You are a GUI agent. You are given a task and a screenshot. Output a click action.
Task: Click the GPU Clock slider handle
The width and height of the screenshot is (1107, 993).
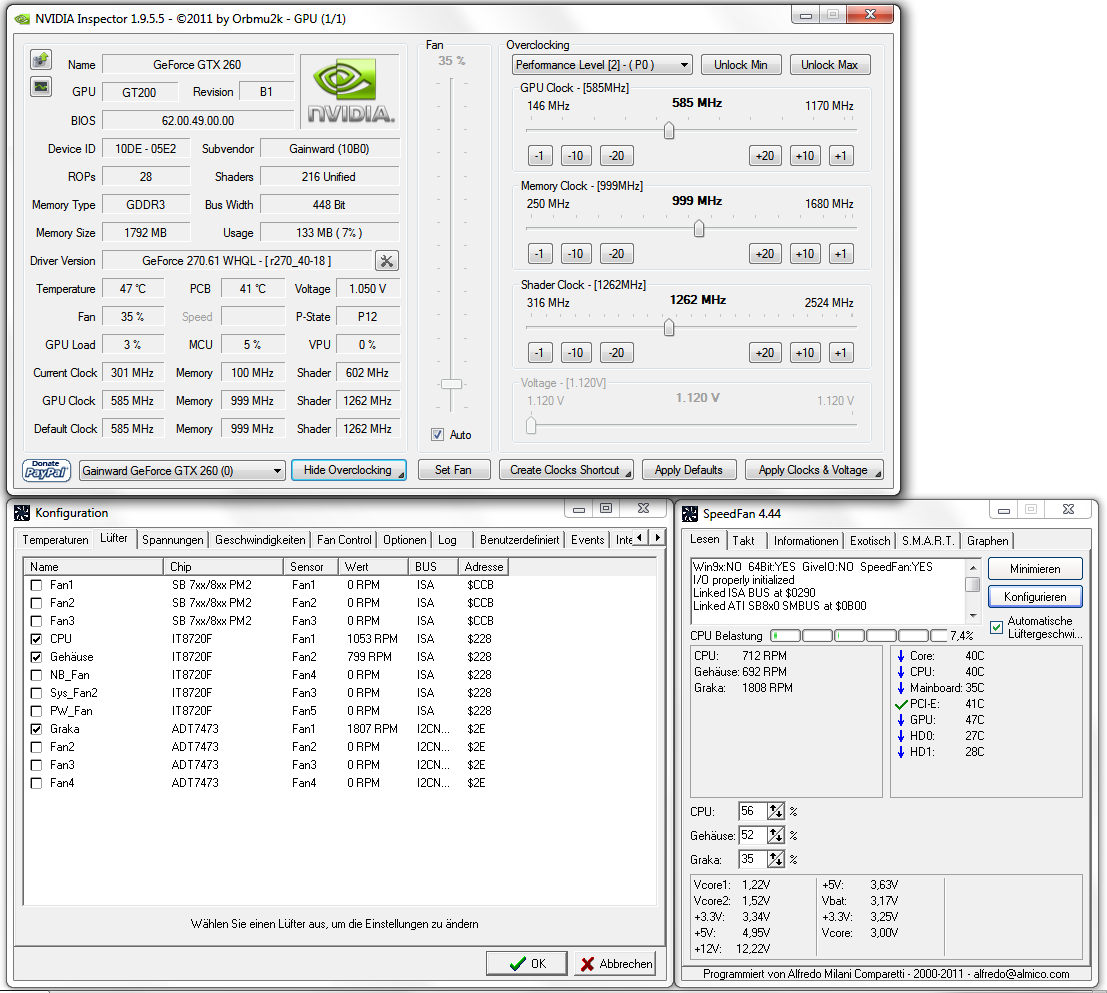point(669,131)
